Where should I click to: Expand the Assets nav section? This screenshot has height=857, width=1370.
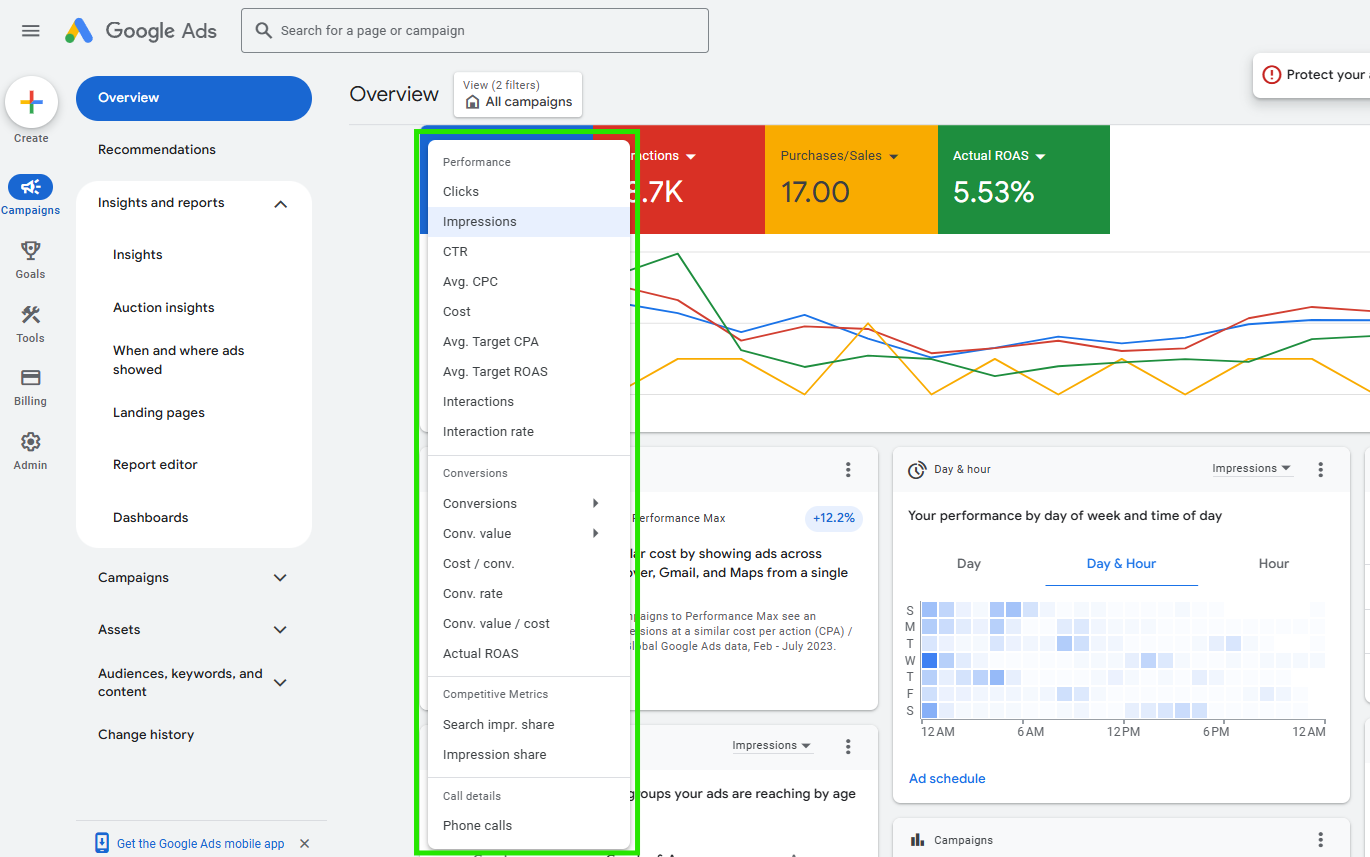point(281,630)
